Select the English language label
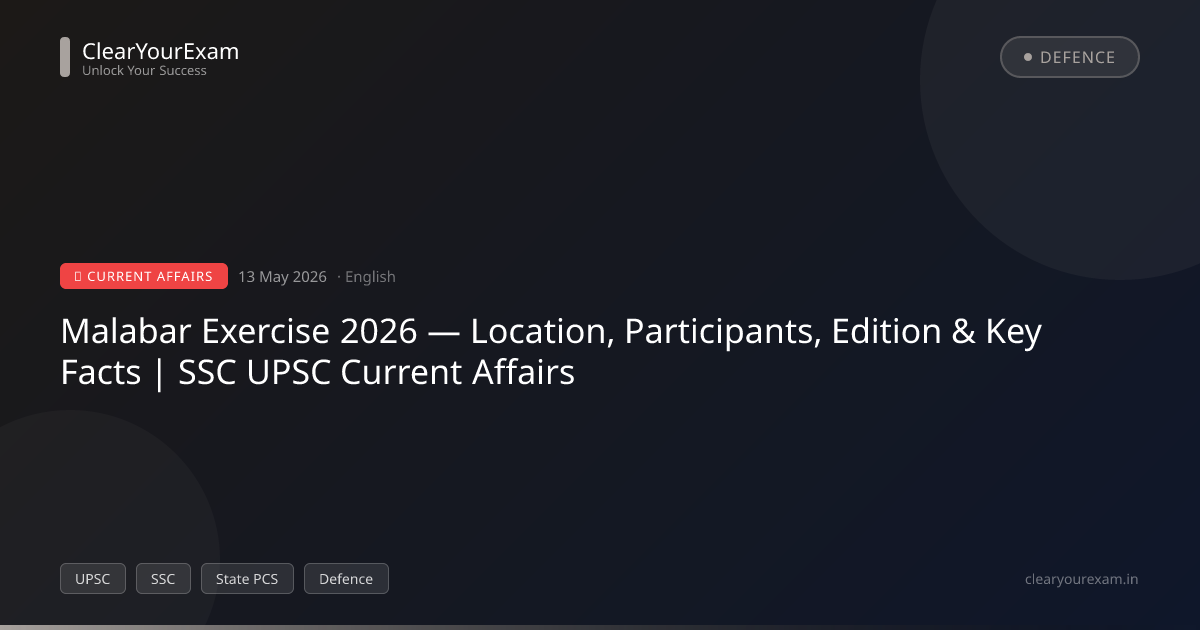 pos(370,277)
